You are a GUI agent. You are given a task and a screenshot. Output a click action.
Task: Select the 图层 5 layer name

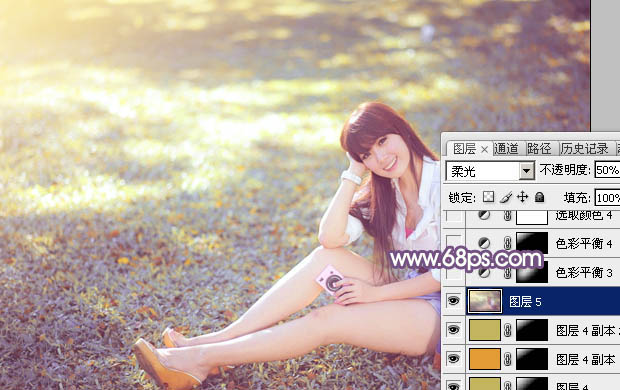pos(525,302)
